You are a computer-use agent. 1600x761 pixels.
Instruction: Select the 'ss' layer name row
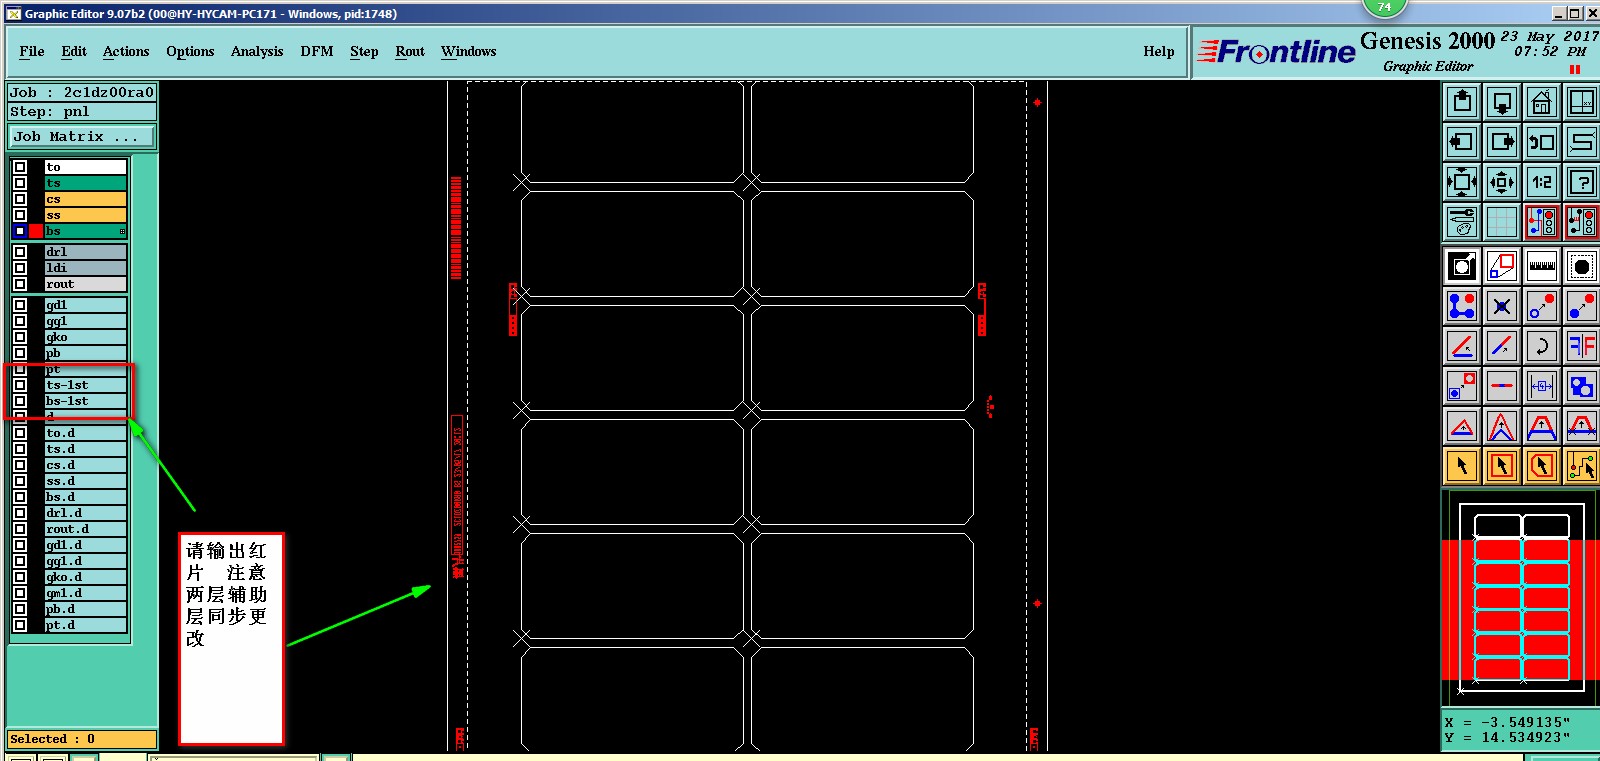pyautogui.click(x=86, y=215)
